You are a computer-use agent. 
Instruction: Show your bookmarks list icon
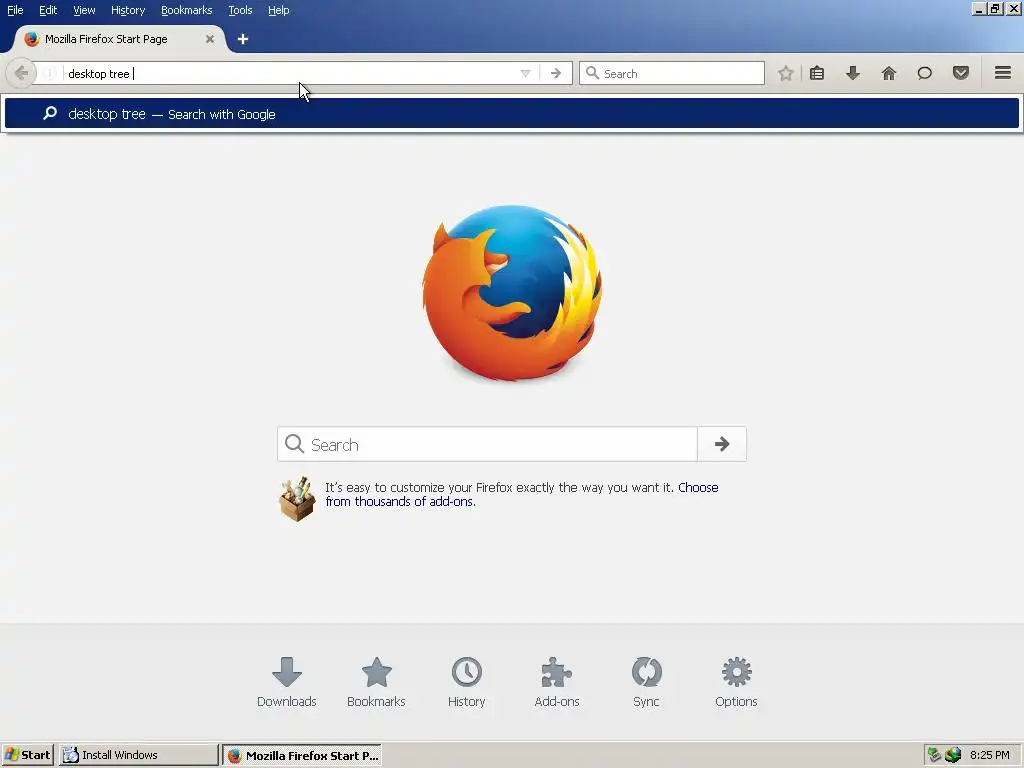tap(817, 73)
